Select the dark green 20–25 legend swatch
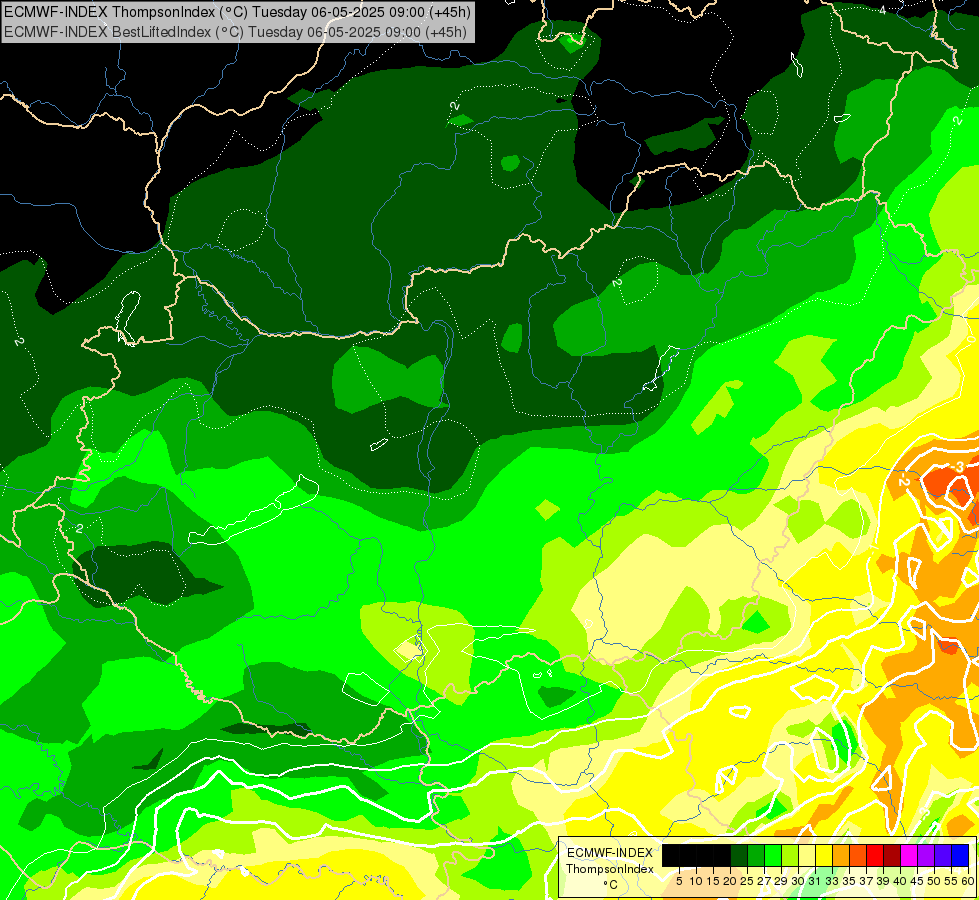Image resolution: width=979 pixels, height=900 pixels. [739, 855]
